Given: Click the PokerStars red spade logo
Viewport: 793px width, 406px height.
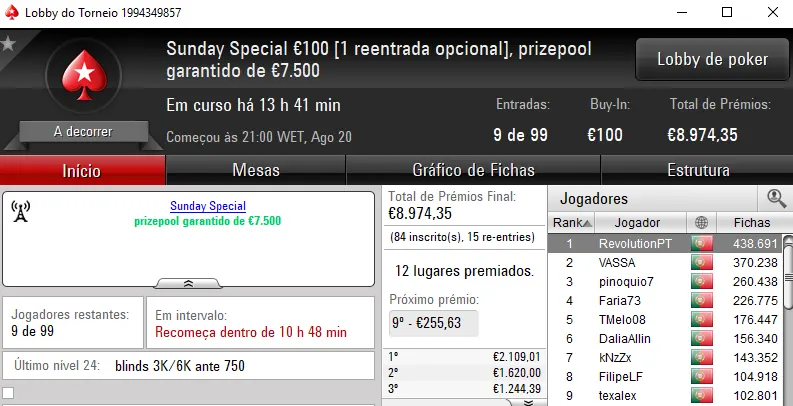Looking at the screenshot, I should (x=83, y=82).
